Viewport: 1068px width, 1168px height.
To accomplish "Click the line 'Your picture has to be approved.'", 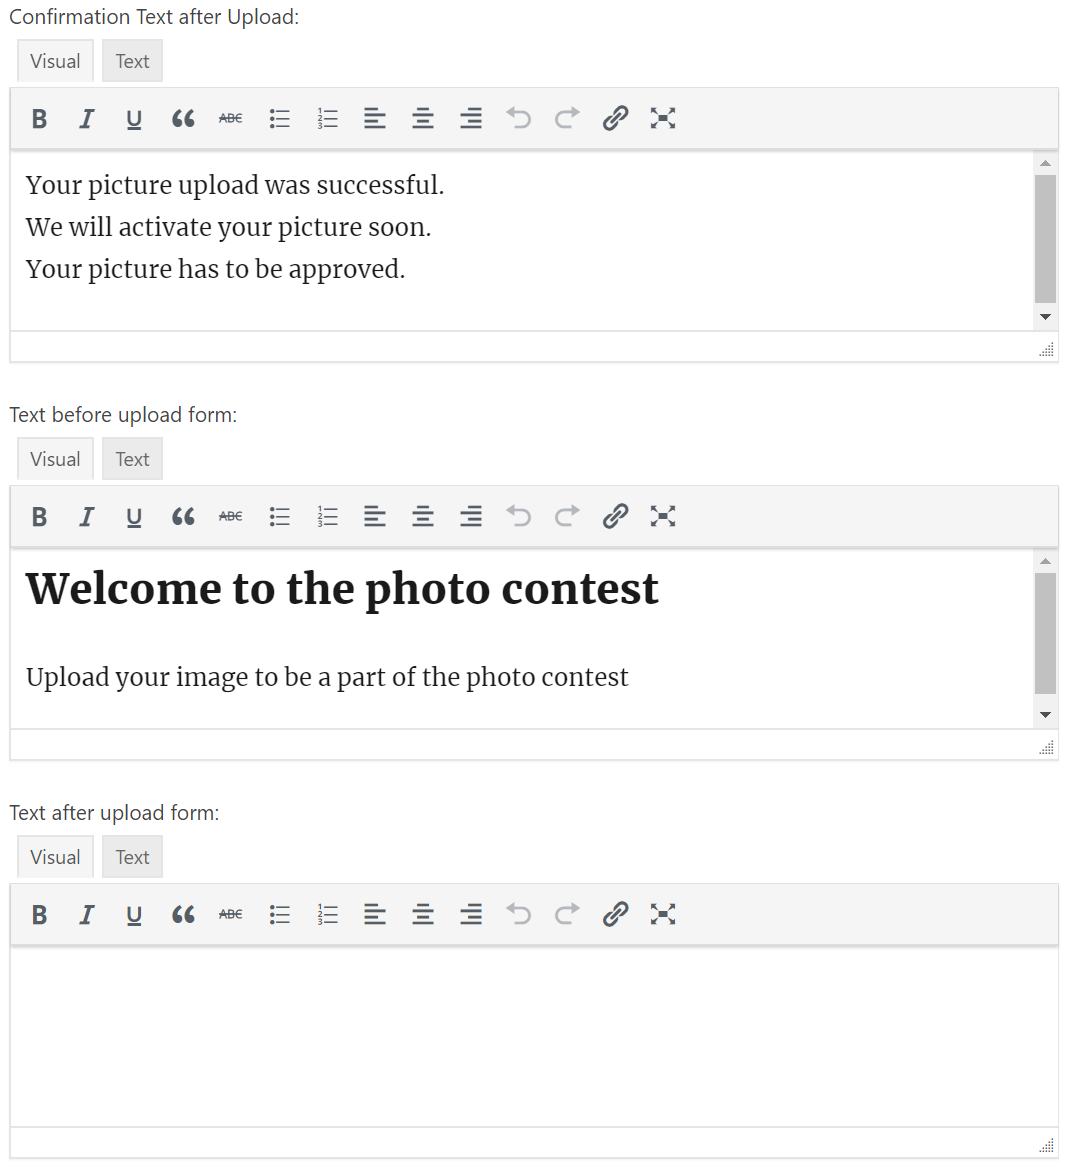I will (x=215, y=270).
